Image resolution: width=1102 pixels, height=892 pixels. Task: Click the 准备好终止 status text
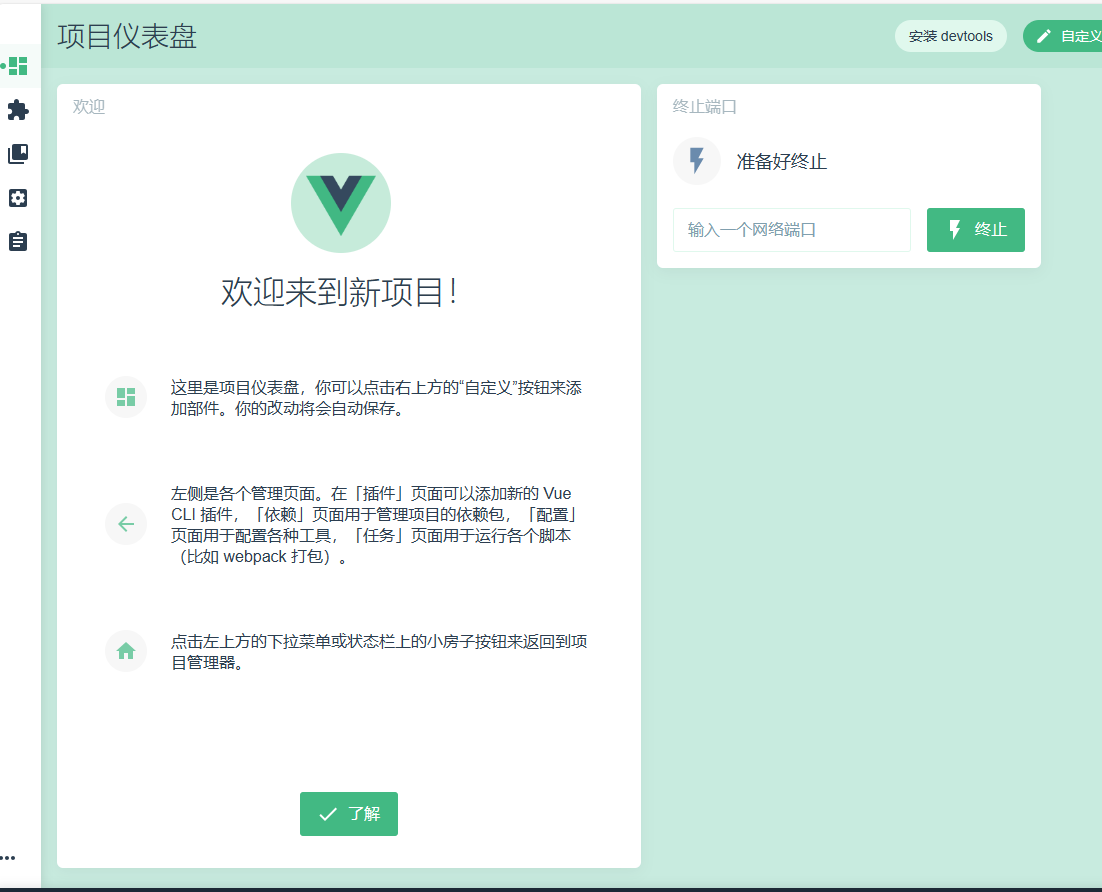point(782,162)
